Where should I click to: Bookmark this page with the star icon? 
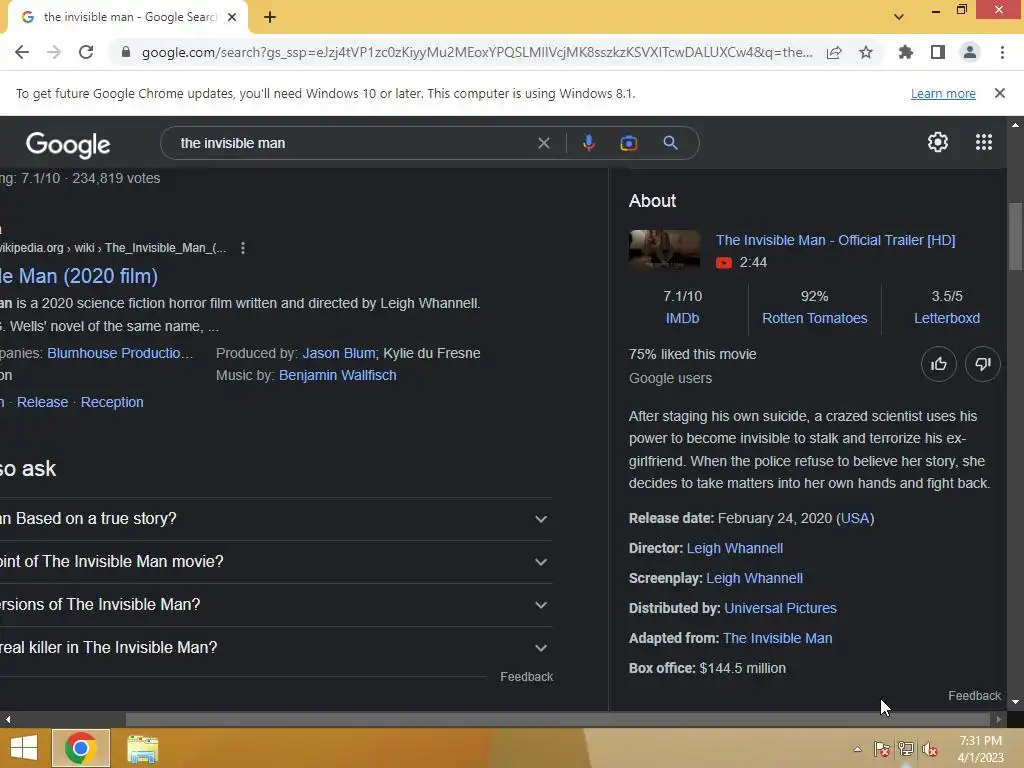pyautogui.click(x=866, y=52)
